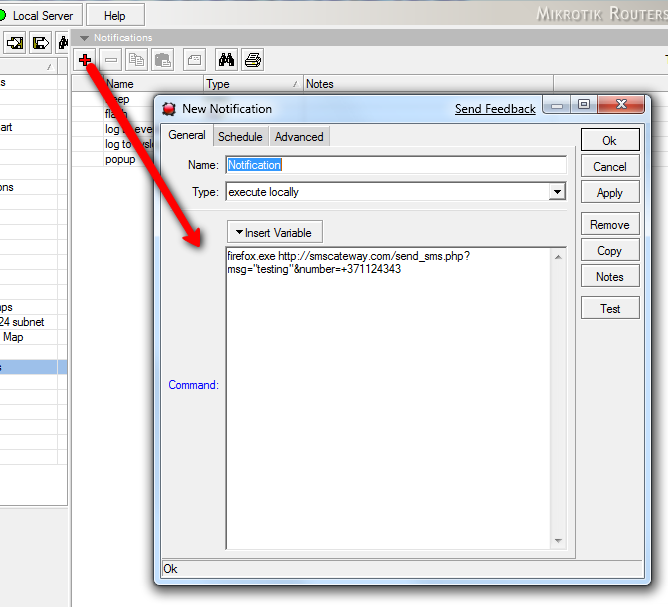668x607 pixels.
Task: Click the Cancel button
Action: (610, 167)
